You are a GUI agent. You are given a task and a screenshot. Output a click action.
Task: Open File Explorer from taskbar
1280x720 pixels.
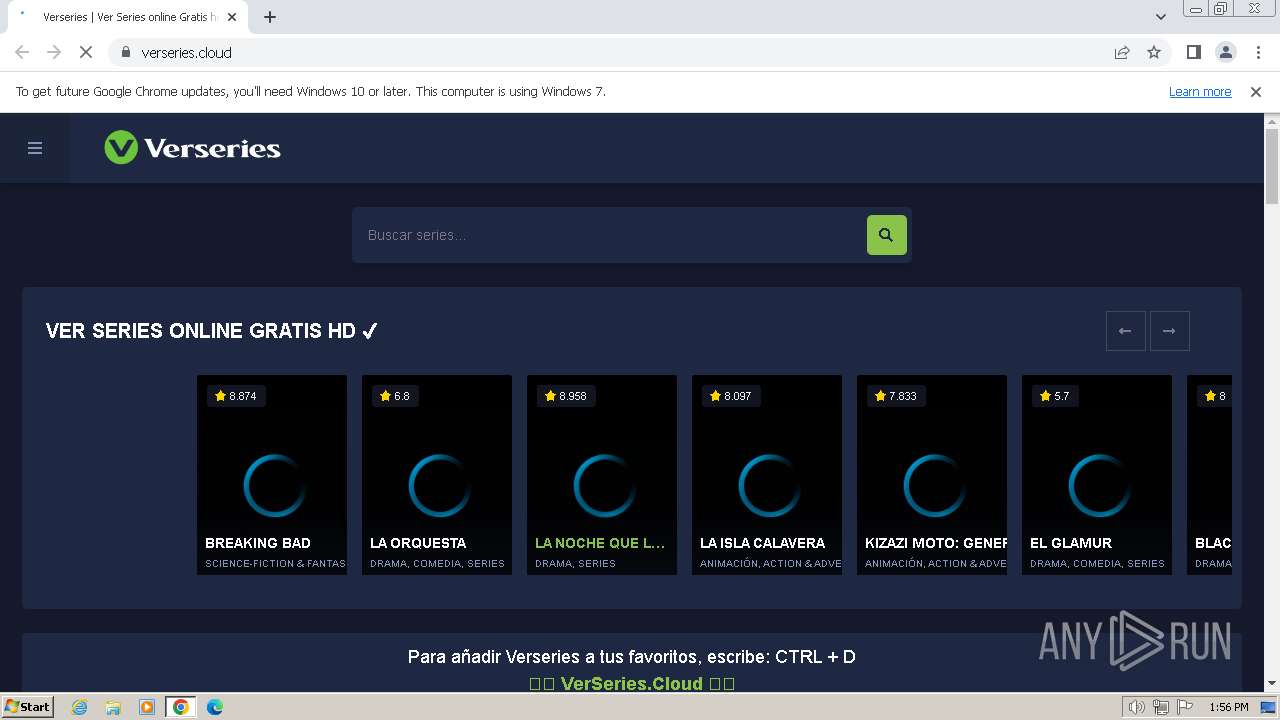pos(113,707)
